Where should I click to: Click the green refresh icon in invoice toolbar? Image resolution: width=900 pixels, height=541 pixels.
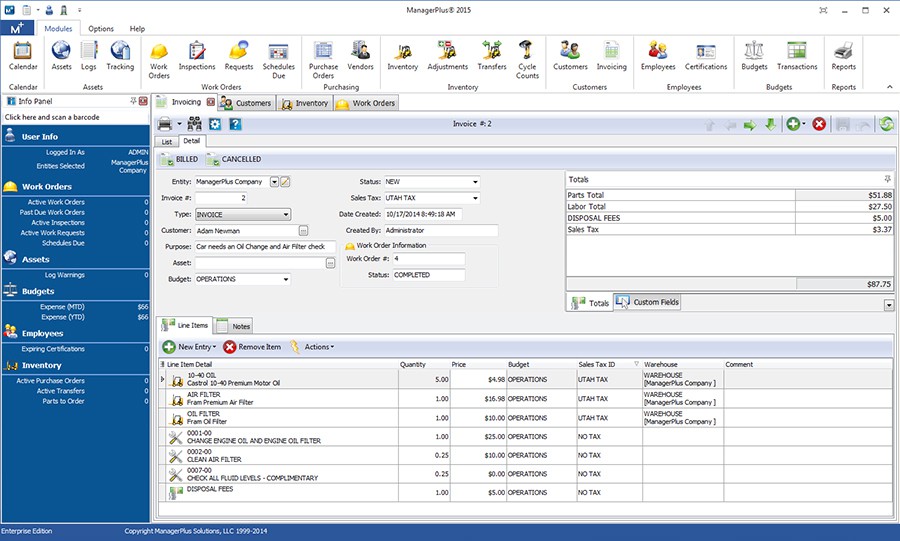pos(885,124)
